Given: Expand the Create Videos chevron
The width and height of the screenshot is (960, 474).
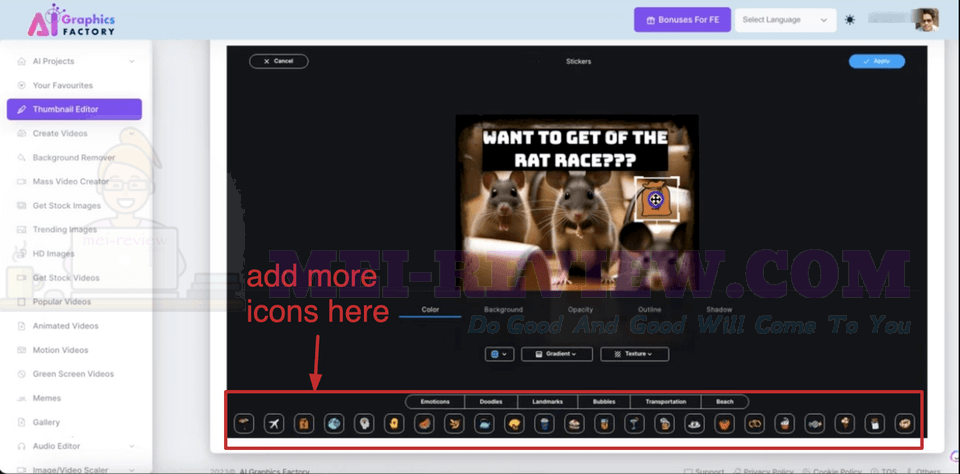Looking at the screenshot, I should (x=132, y=134).
